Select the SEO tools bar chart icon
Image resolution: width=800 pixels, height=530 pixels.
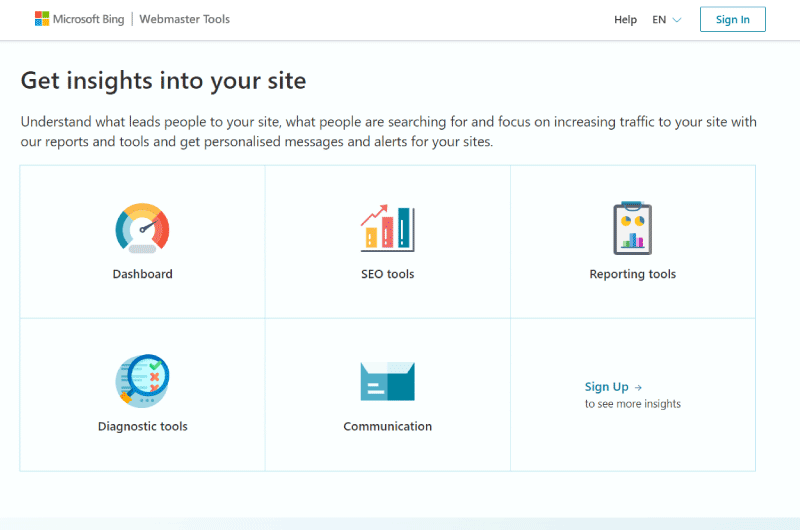(x=388, y=228)
